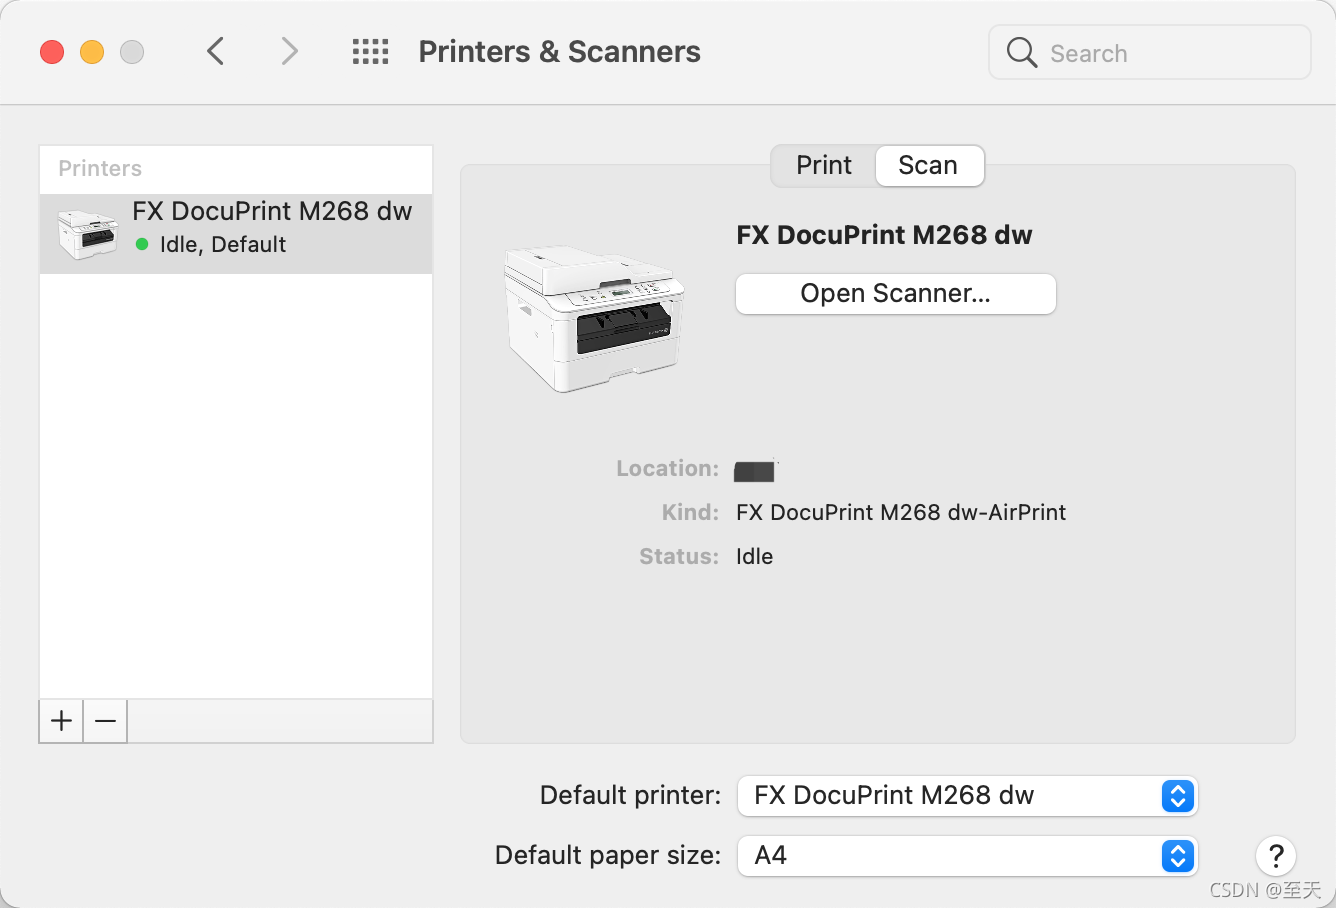This screenshot has height=908, width=1336.
Task: Click the redacted Location value
Action: (755, 471)
